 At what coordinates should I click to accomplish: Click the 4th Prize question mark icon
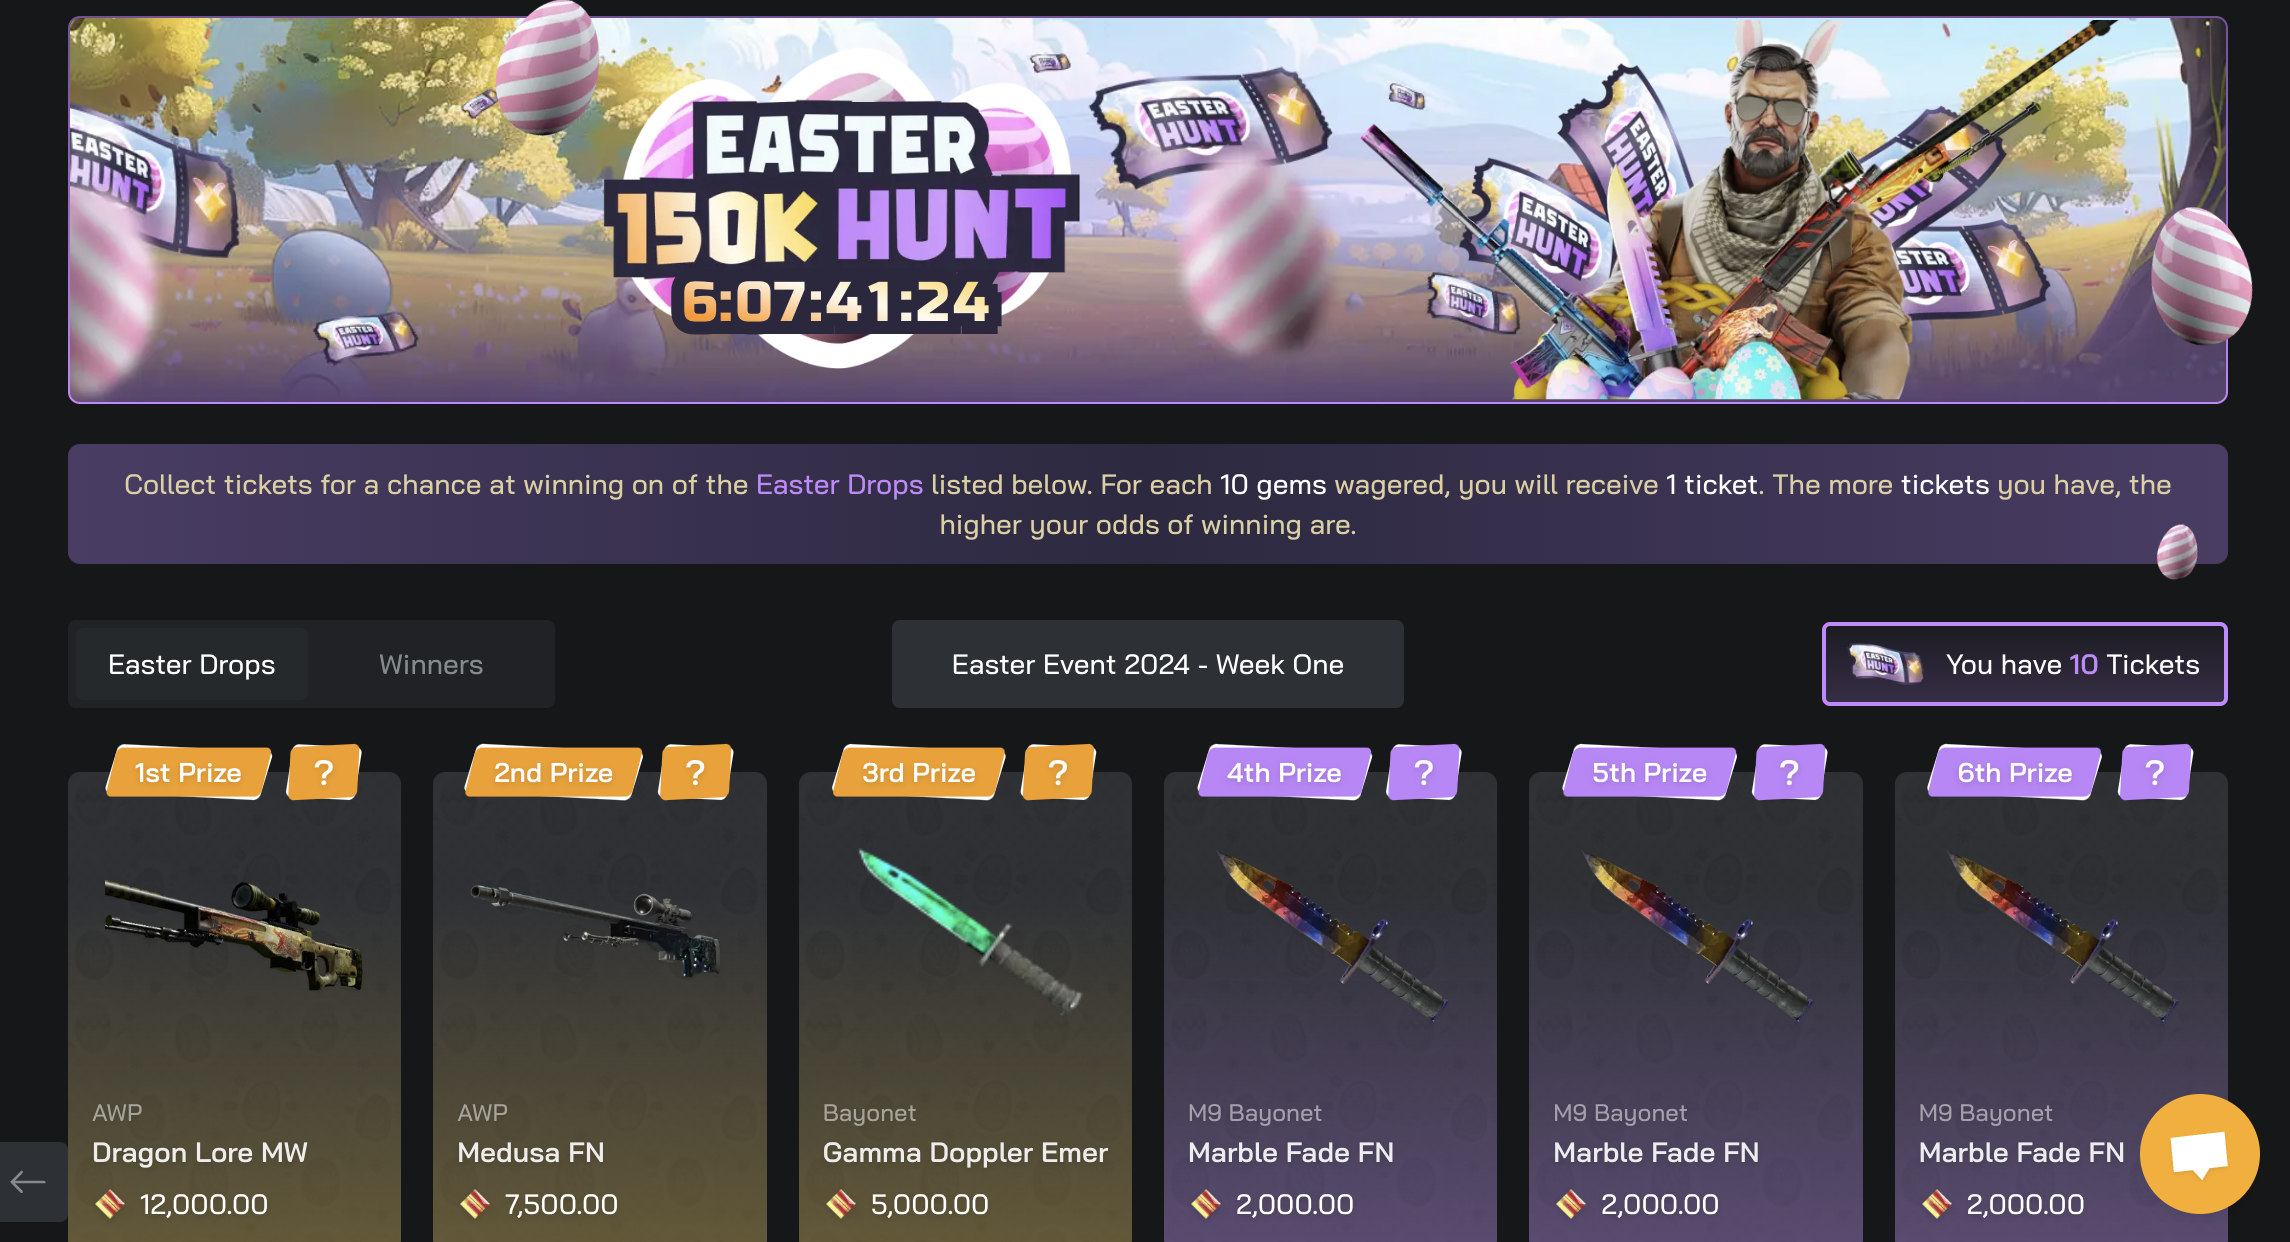point(1424,772)
